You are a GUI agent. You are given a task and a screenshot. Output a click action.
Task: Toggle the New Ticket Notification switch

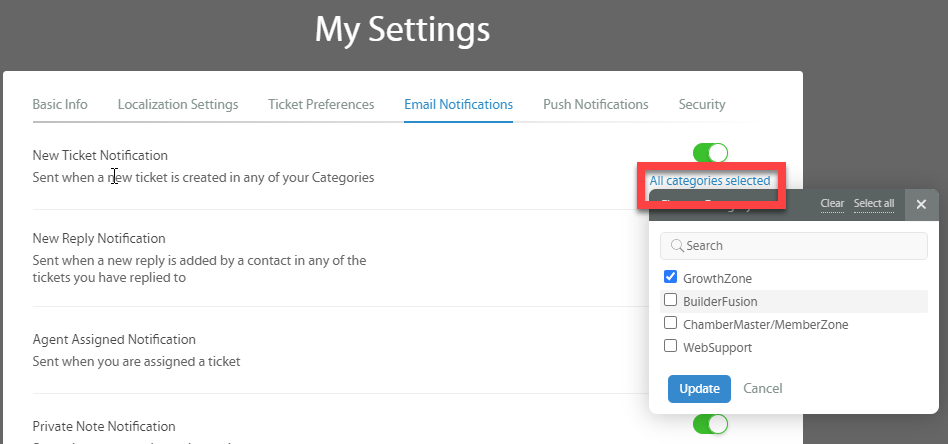710,153
